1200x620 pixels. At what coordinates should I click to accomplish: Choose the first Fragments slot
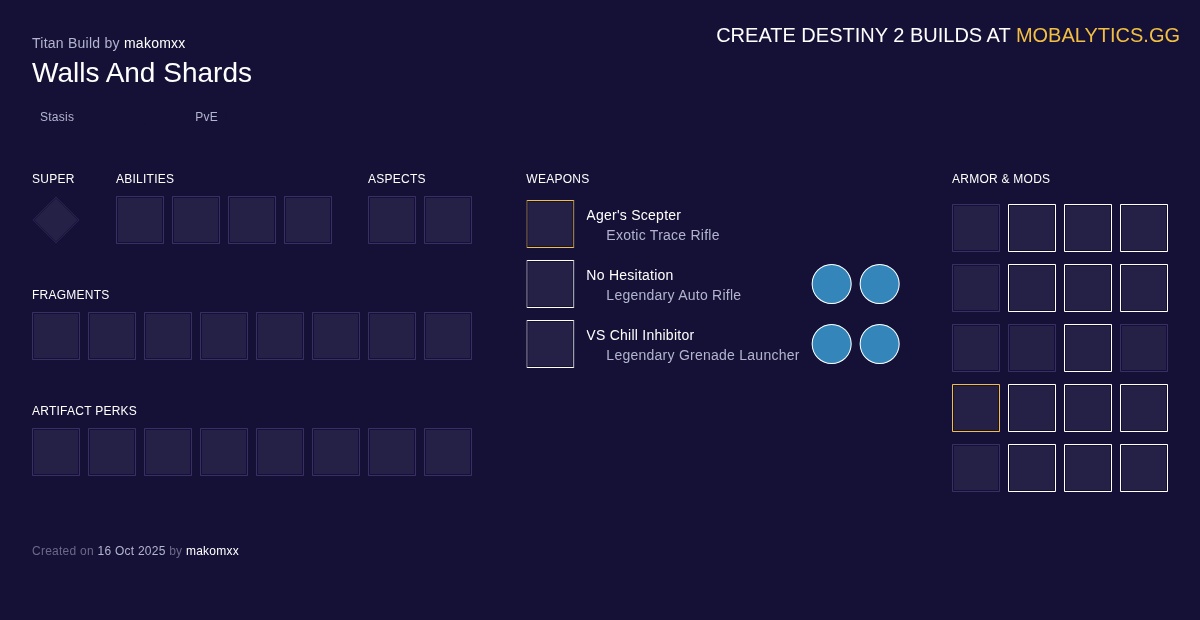[56, 336]
